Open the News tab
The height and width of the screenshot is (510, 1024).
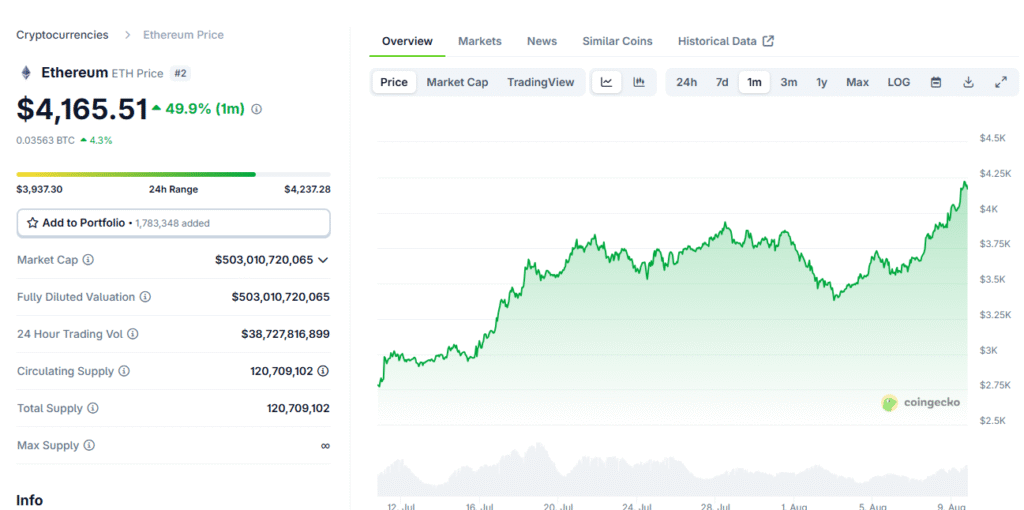[542, 41]
